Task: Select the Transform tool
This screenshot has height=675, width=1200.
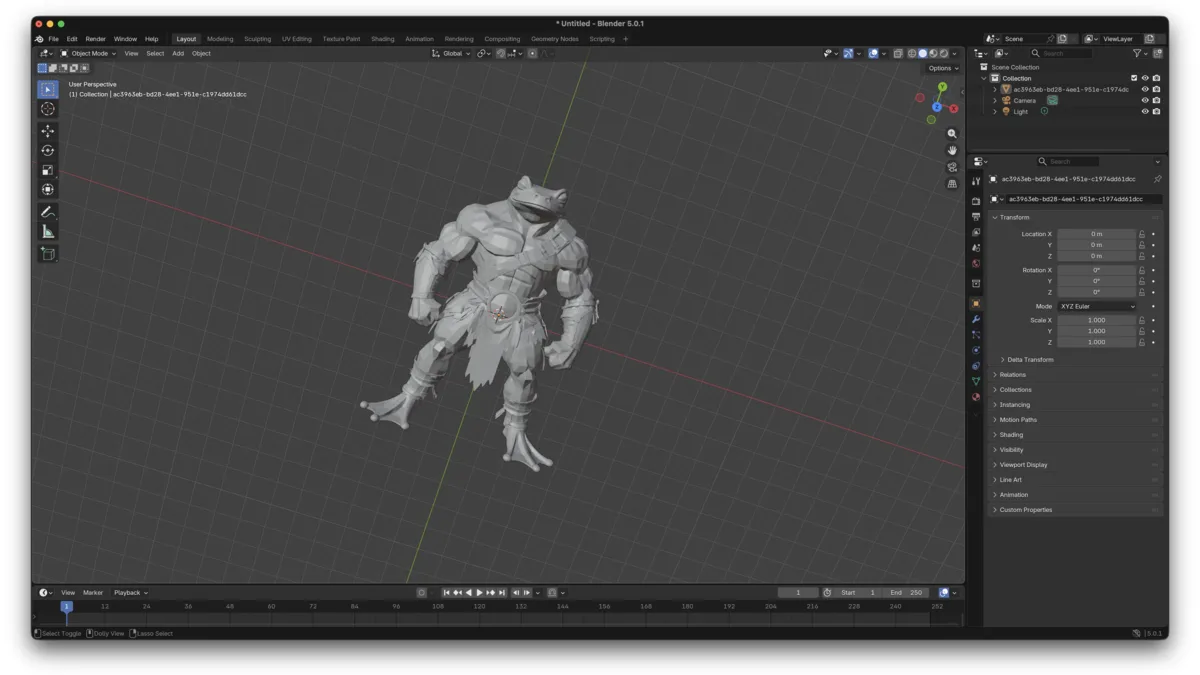Action: click(x=48, y=189)
